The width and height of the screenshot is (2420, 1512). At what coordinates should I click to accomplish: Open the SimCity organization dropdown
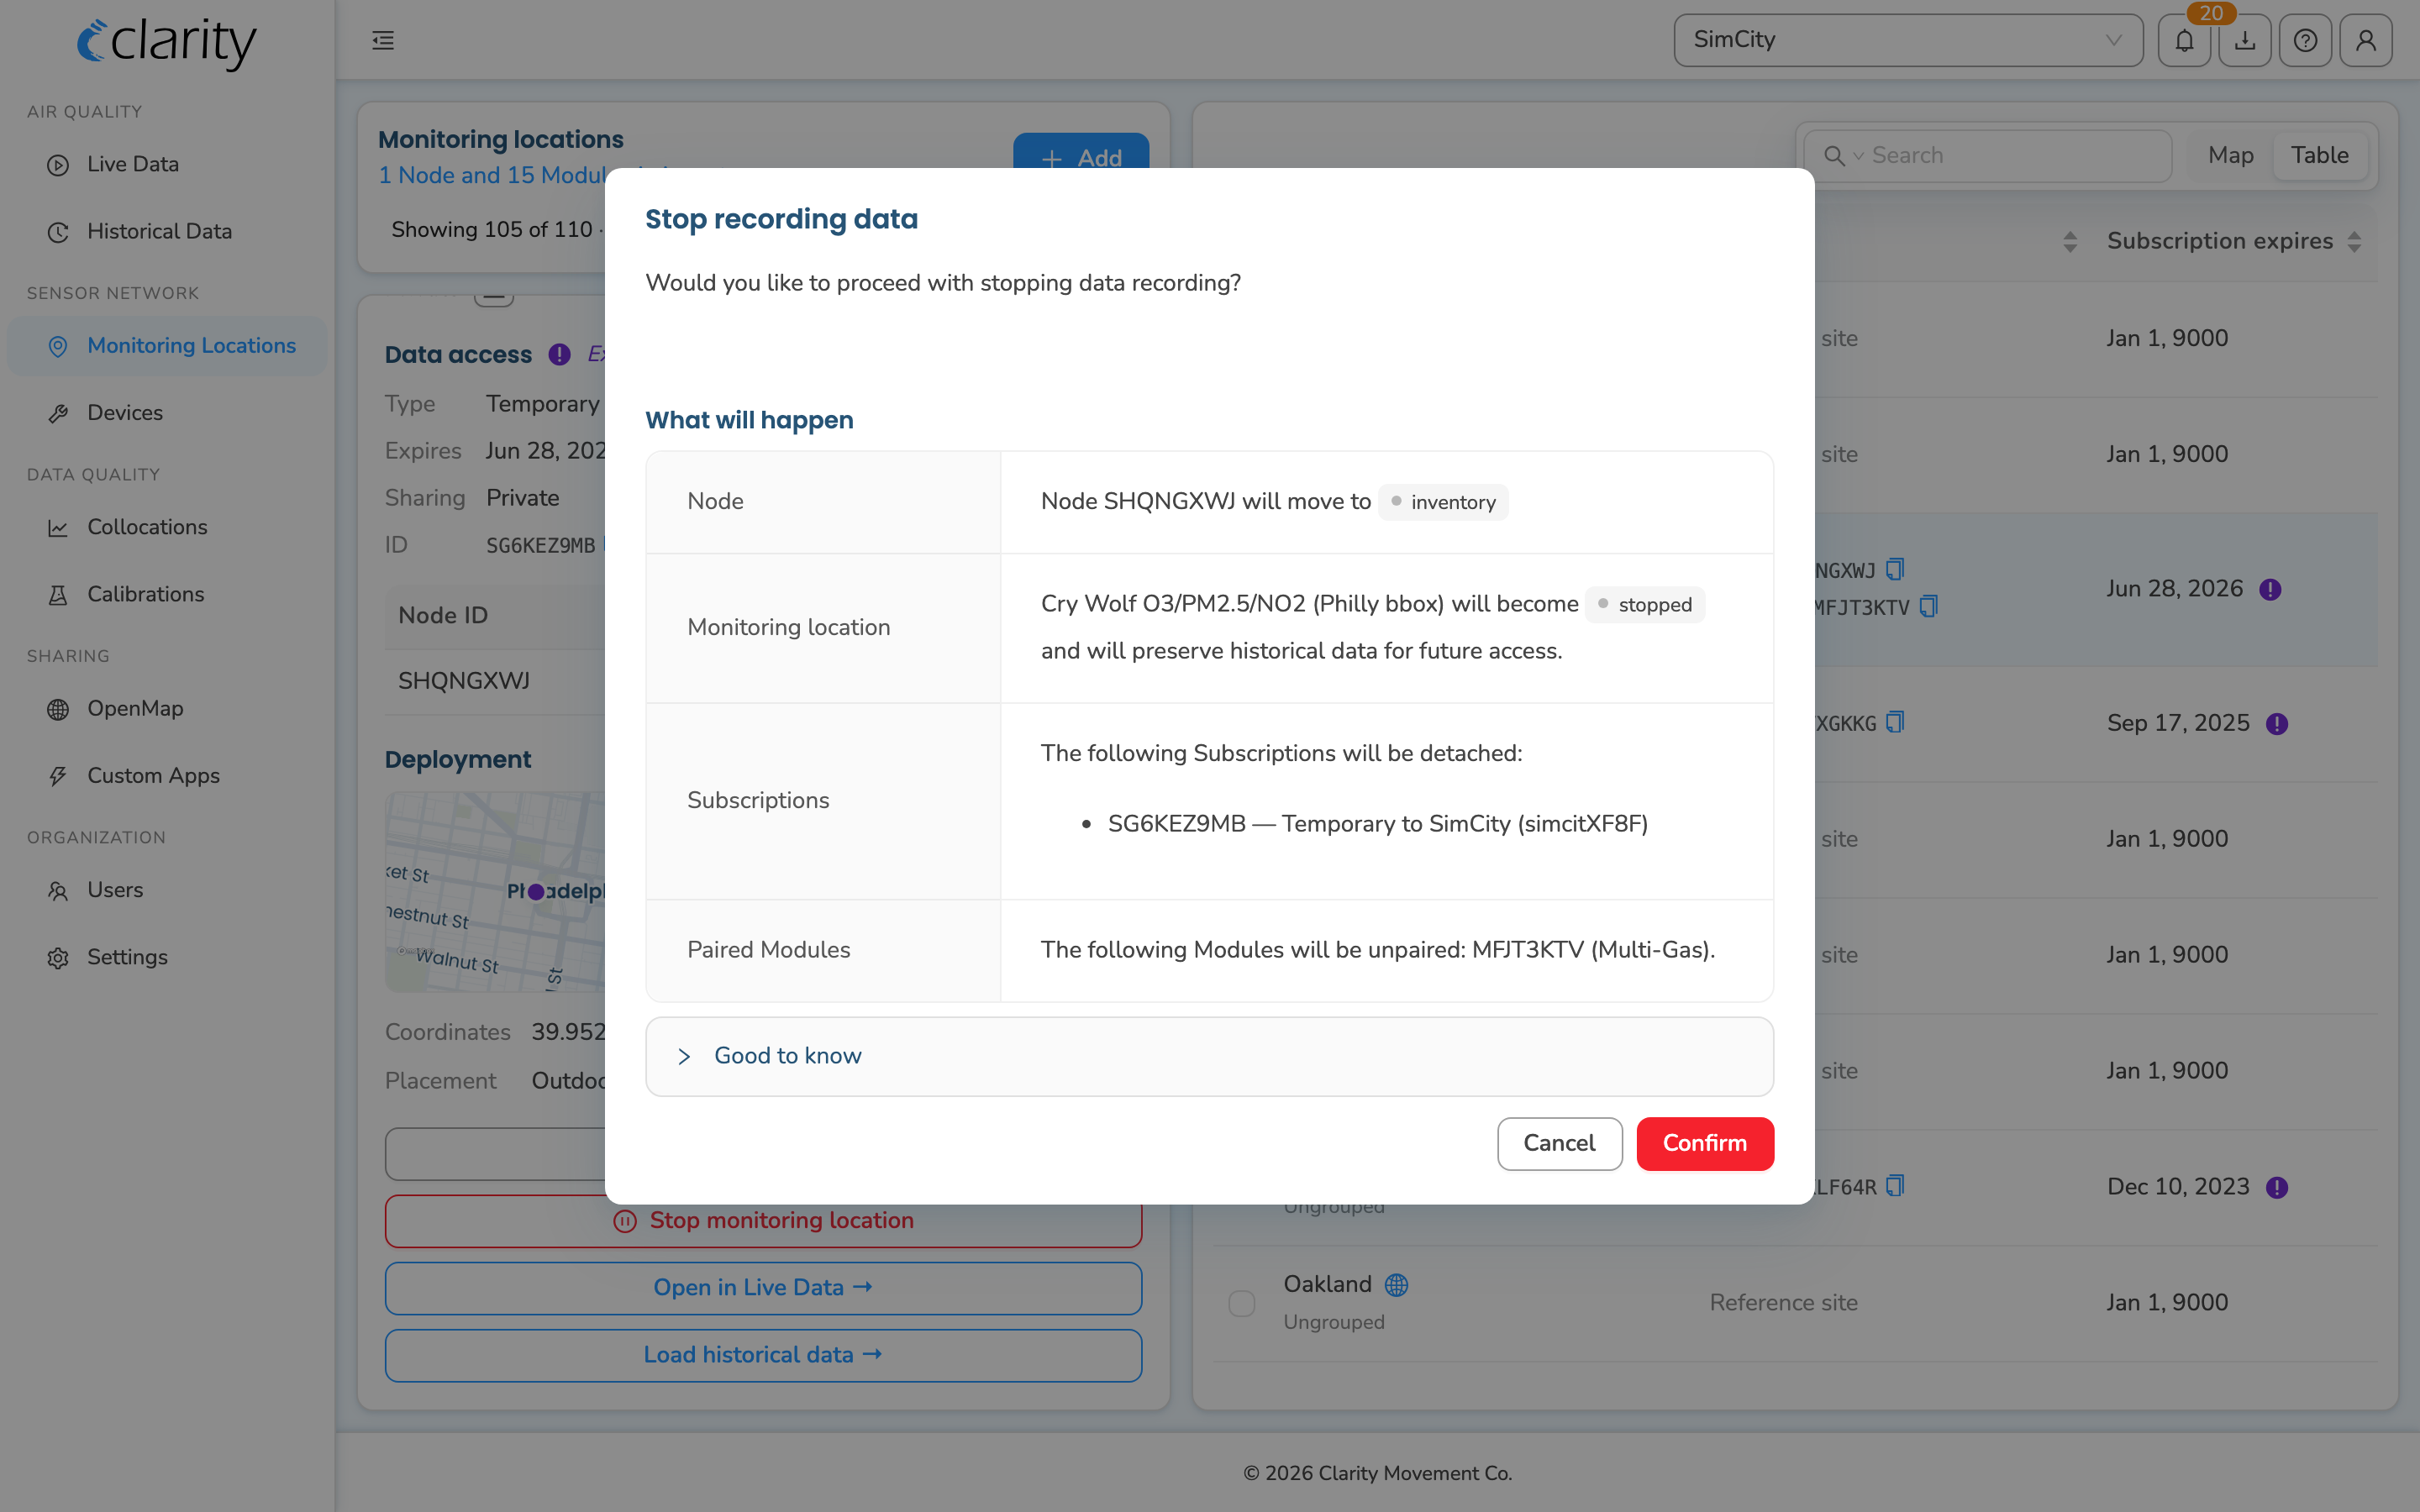[x=1908, y=40]
